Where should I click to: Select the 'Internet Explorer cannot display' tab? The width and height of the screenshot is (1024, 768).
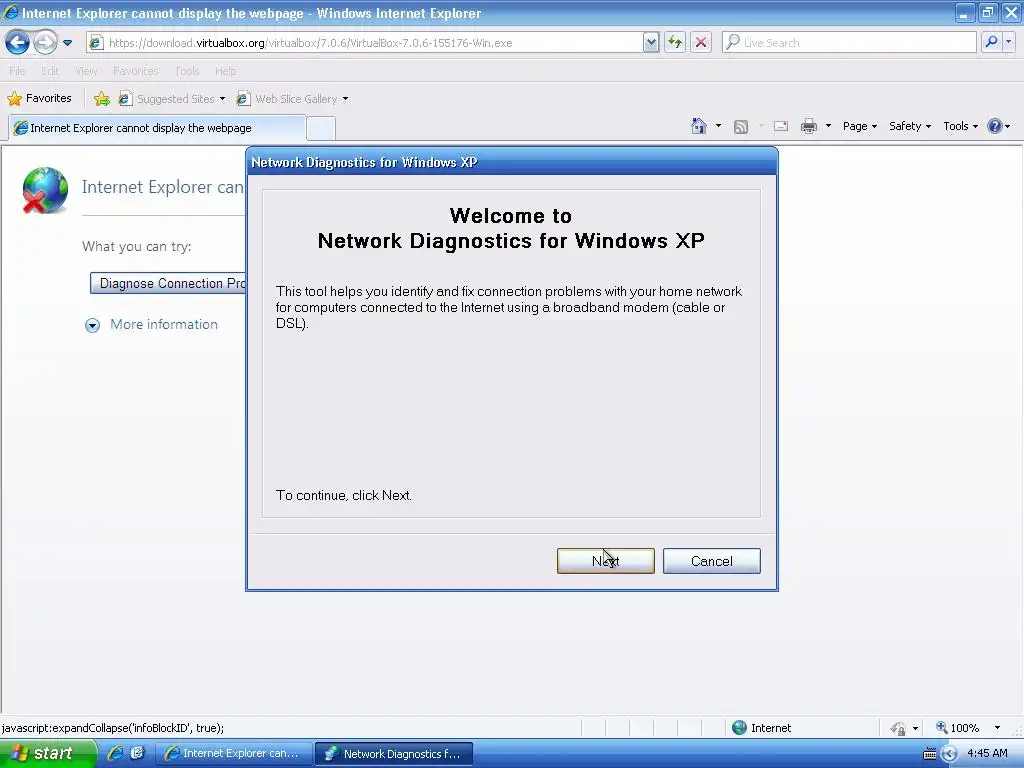tap(157, 128)
